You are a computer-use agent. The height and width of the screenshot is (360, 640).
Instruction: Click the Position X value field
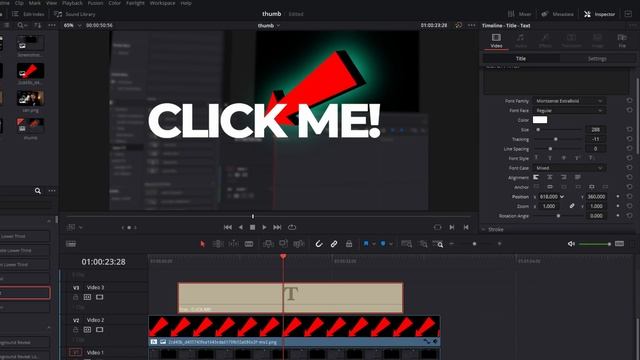(550, 197)
